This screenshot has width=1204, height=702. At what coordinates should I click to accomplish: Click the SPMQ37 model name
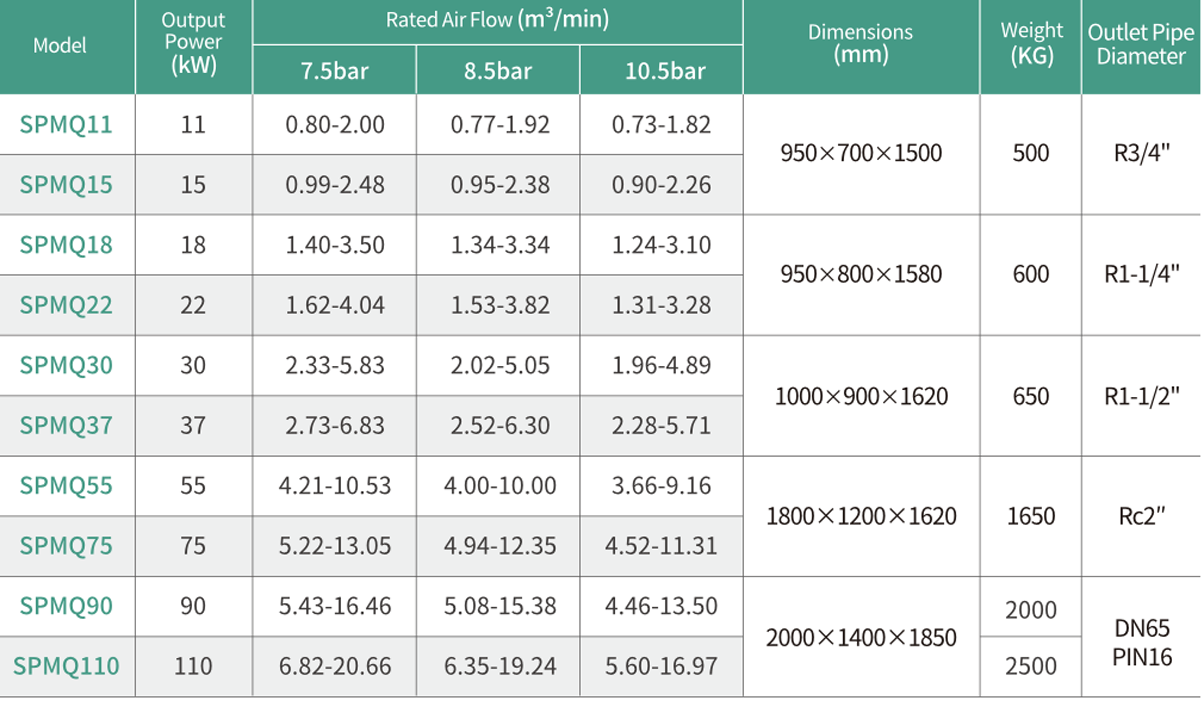66,426
